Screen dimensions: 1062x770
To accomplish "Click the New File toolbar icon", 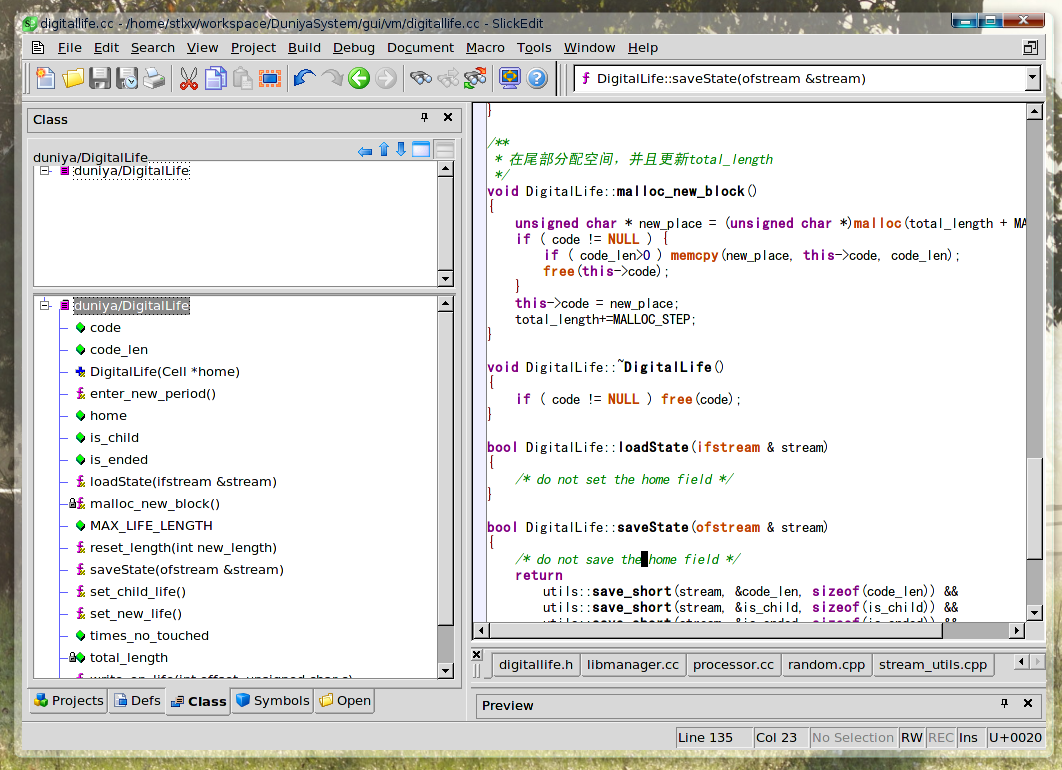I will [x=45, y=79].
